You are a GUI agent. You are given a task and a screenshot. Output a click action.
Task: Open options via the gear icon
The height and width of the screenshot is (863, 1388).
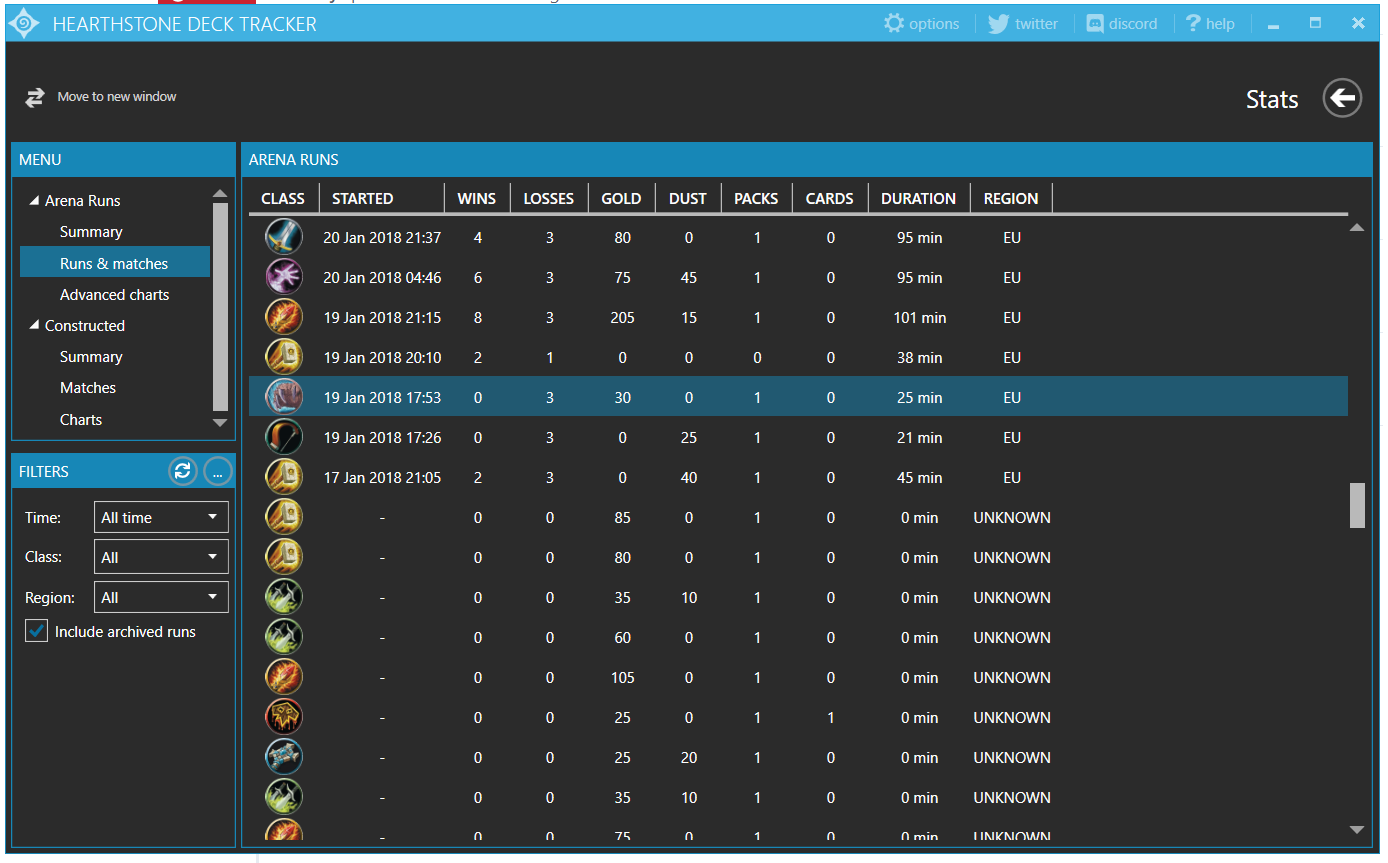pos(893,23)
